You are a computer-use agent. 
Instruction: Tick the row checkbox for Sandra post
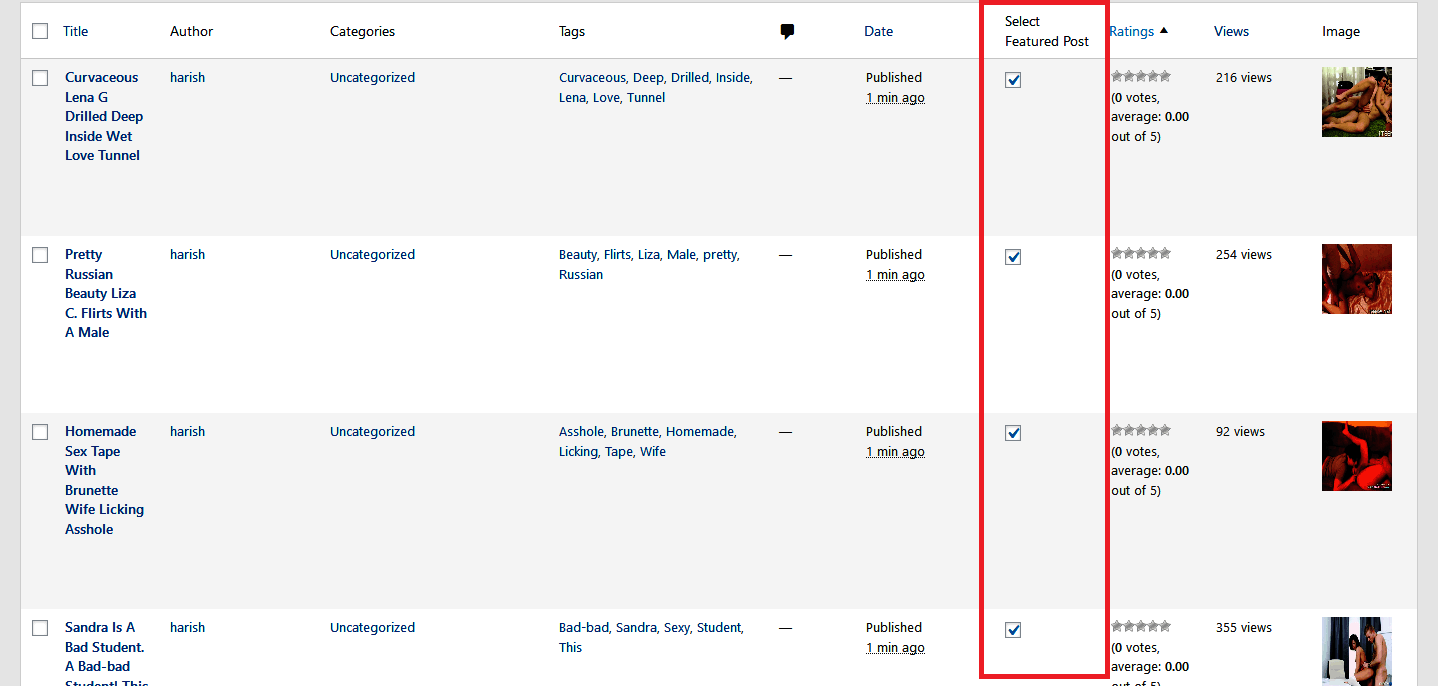click(x=40, y=628)
